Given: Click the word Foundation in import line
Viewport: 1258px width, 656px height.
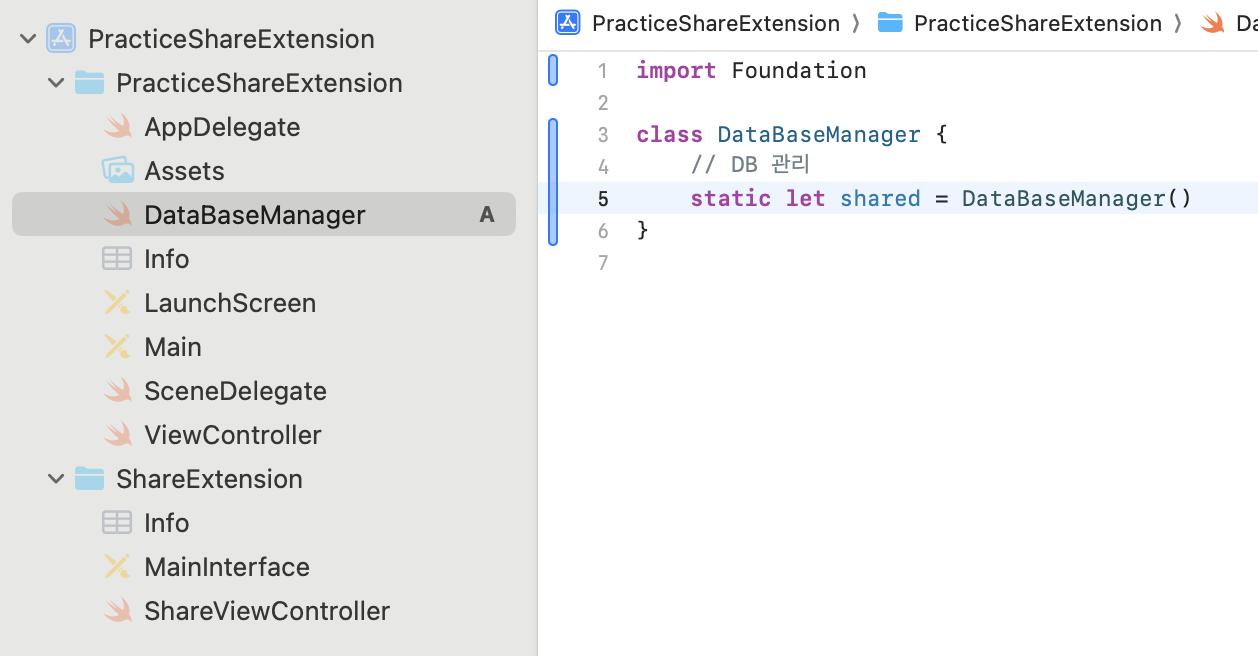Looking at the screenshot, I should point(798,71).
